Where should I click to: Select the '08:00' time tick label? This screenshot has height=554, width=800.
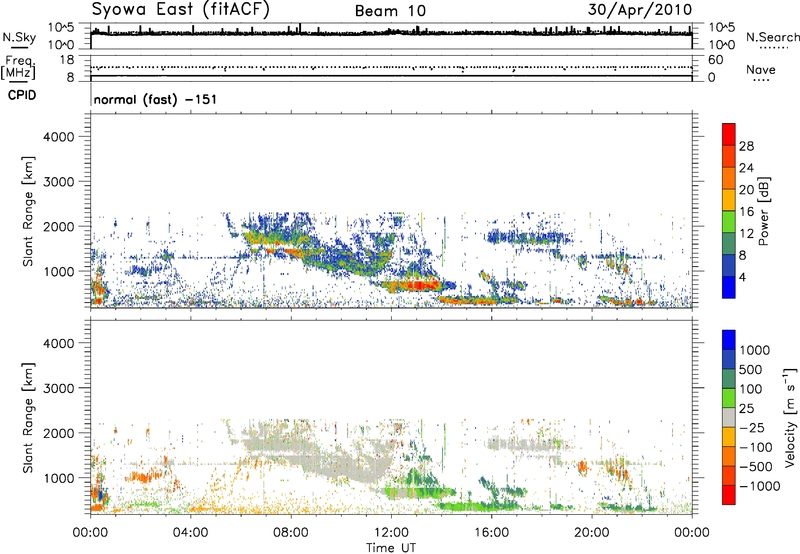[x=291, y=533]
